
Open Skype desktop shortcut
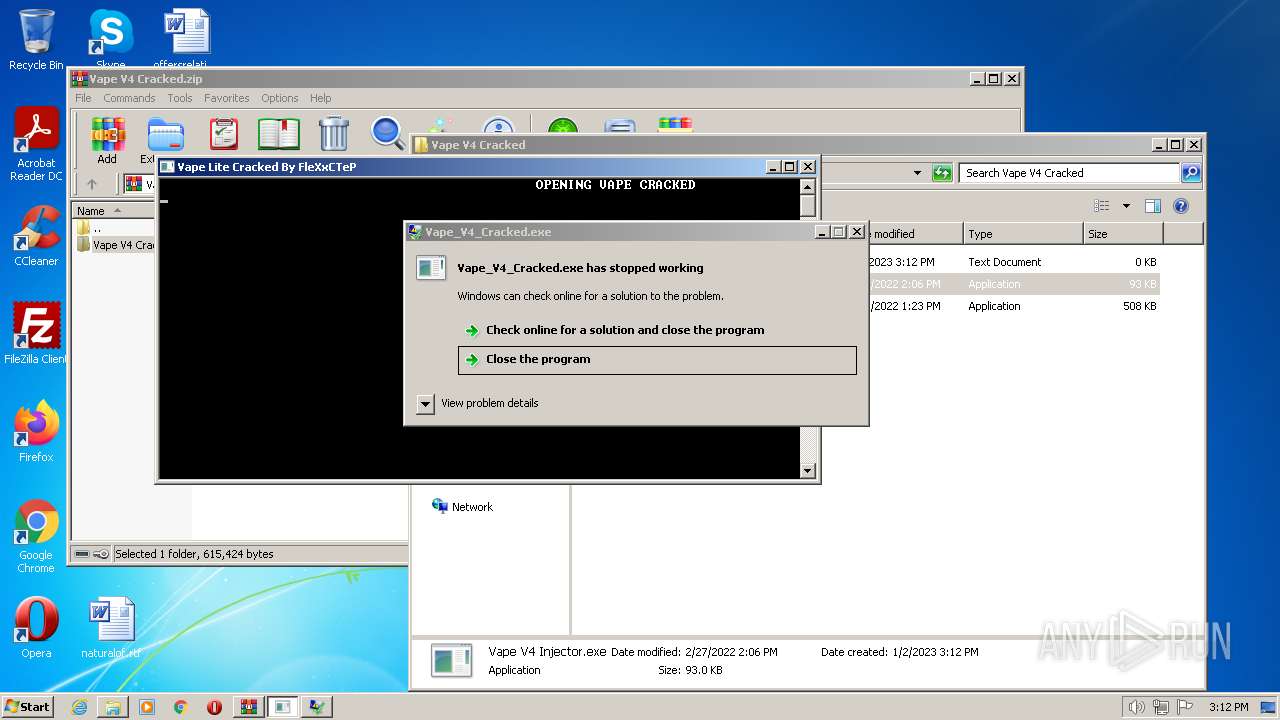(110, 40)
